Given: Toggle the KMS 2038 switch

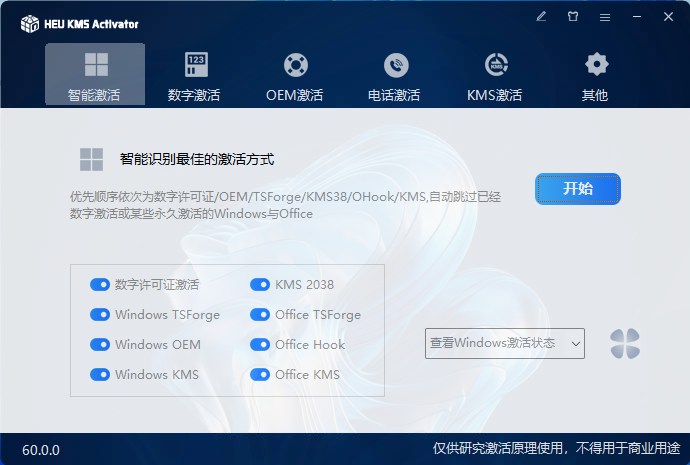Looking at the screenshot, I should pyautogui.click(x=260, y=285).
